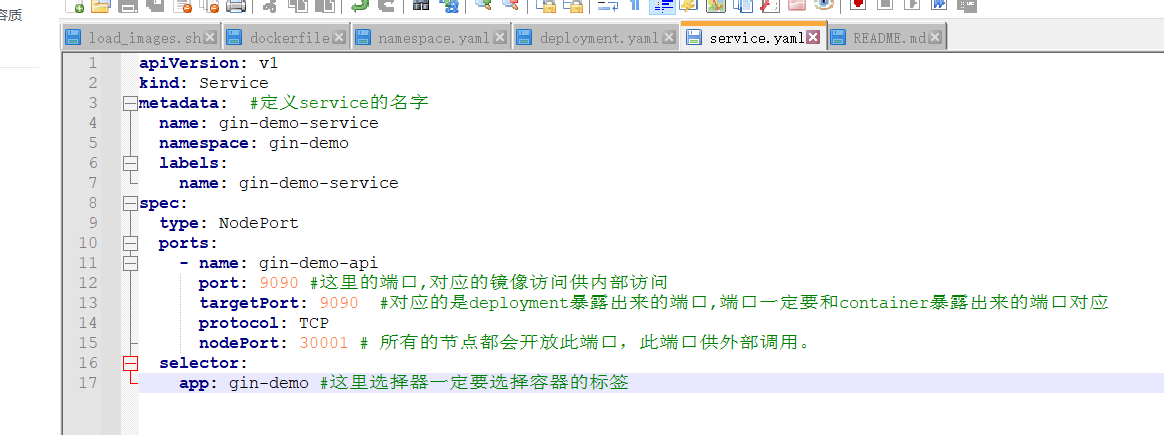Save the current file using the Save icon
Viewport: 1164px width, 435px height.
[x=128, y=6]
